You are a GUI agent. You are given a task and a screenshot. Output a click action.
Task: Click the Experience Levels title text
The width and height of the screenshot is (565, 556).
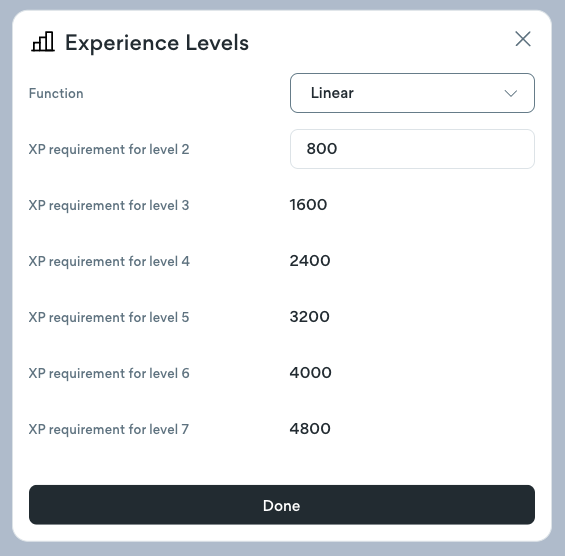(157, 43)
